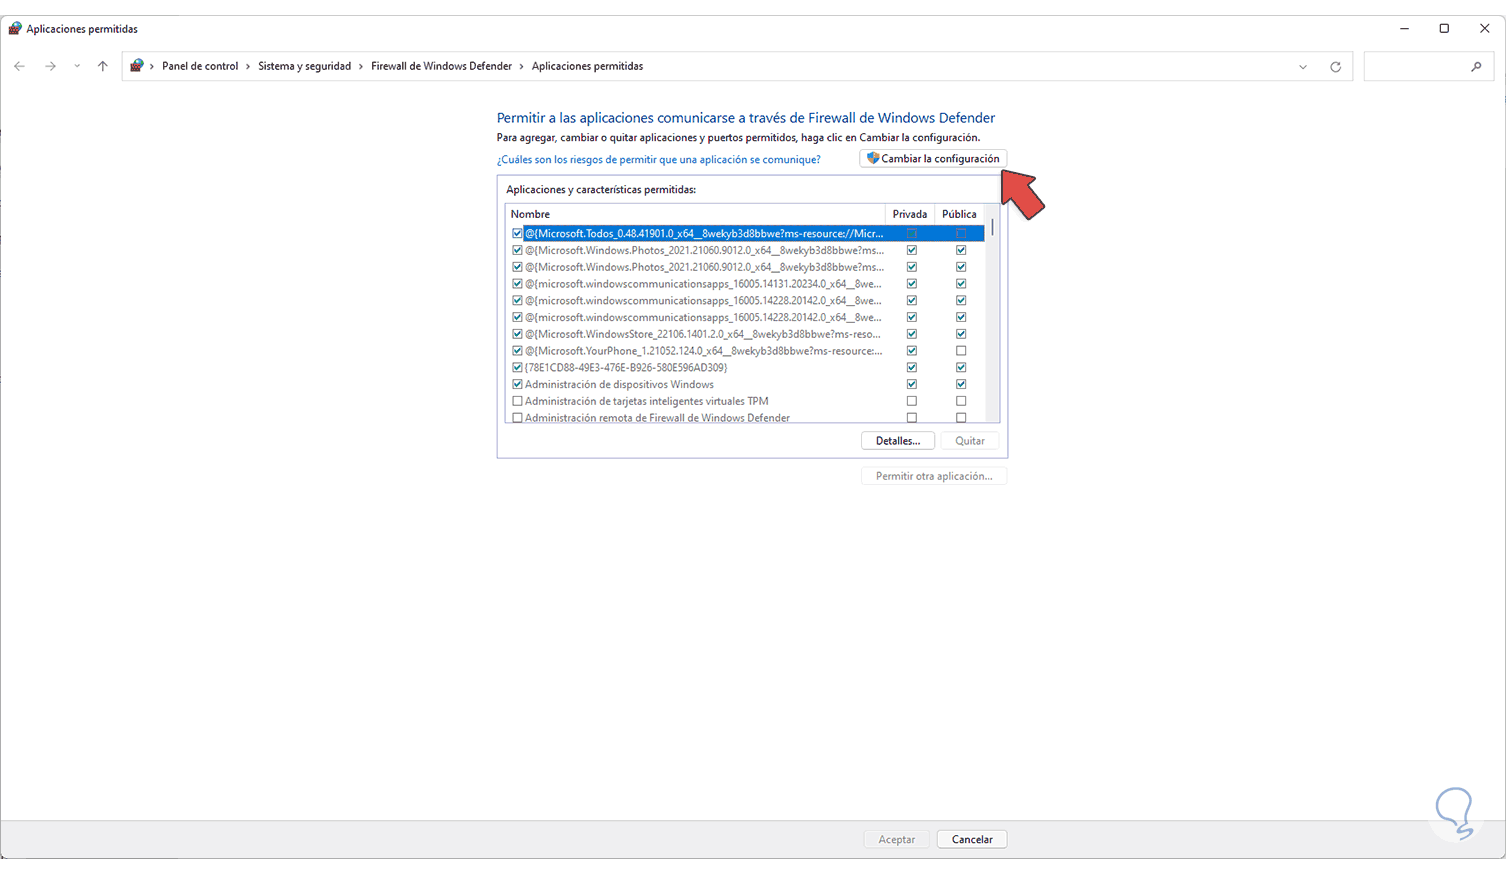Refresh the Aplicaciones permitidas page
Viewport: 1506px width, 875px height.
point(1335,67)
